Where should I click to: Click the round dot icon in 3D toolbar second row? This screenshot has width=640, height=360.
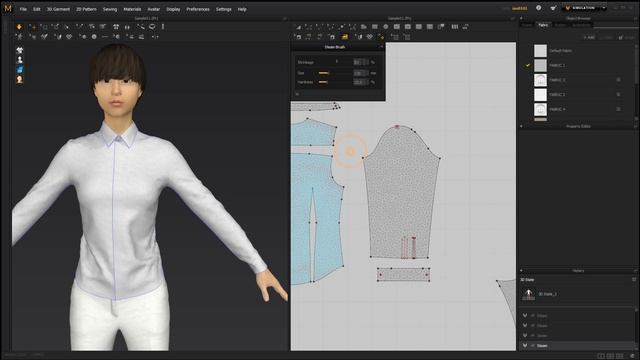94,37
